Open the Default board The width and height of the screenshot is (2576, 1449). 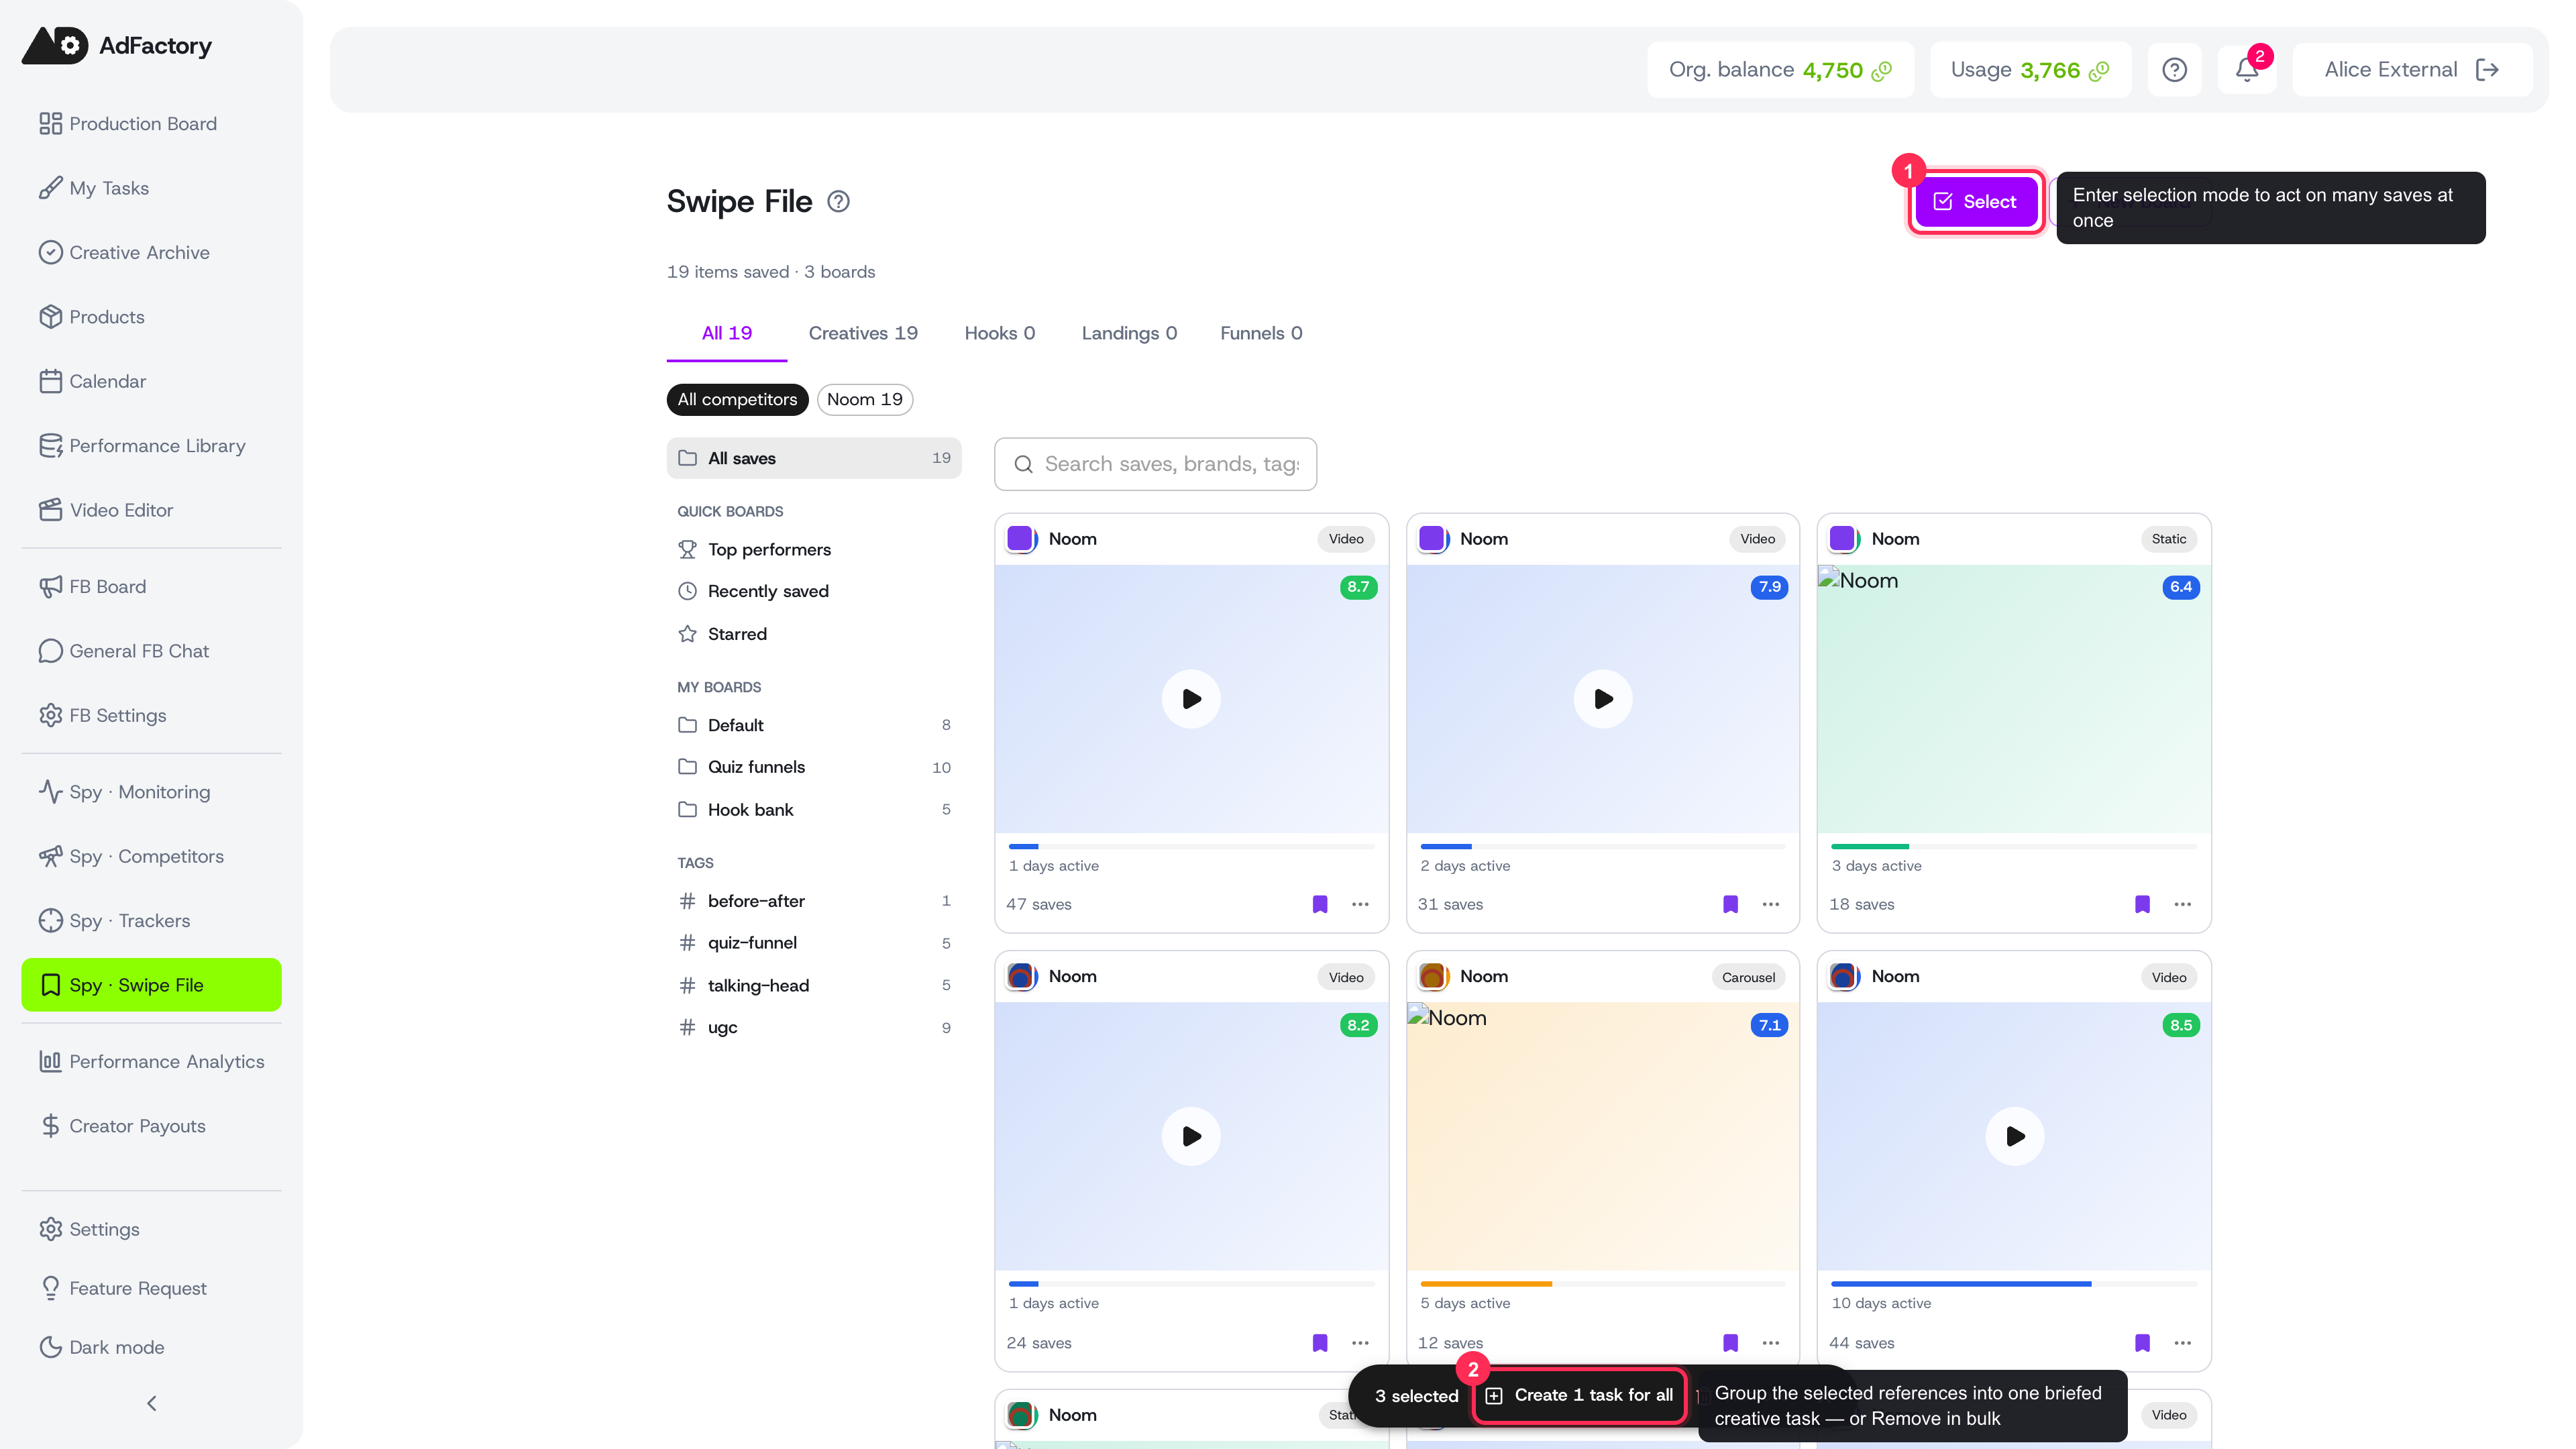(x=814, y=725)
